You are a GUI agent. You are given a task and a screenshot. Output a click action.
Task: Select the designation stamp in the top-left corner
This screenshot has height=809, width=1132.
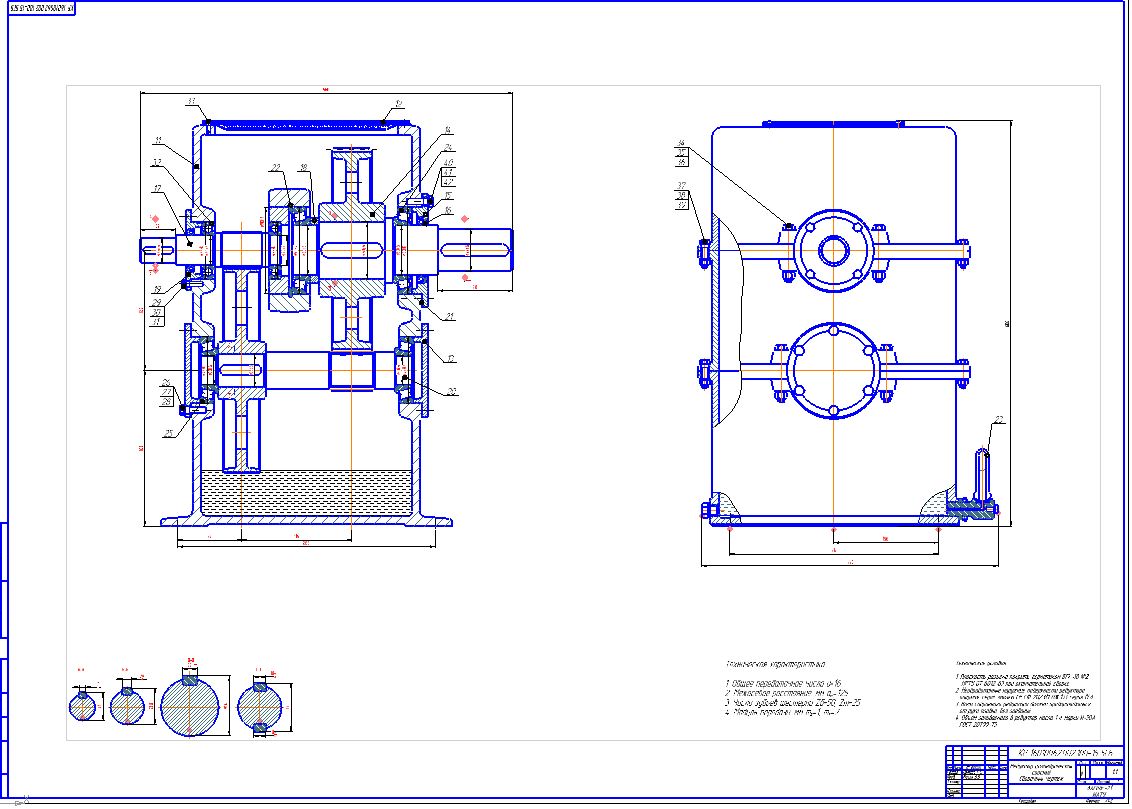coord(42,9)
